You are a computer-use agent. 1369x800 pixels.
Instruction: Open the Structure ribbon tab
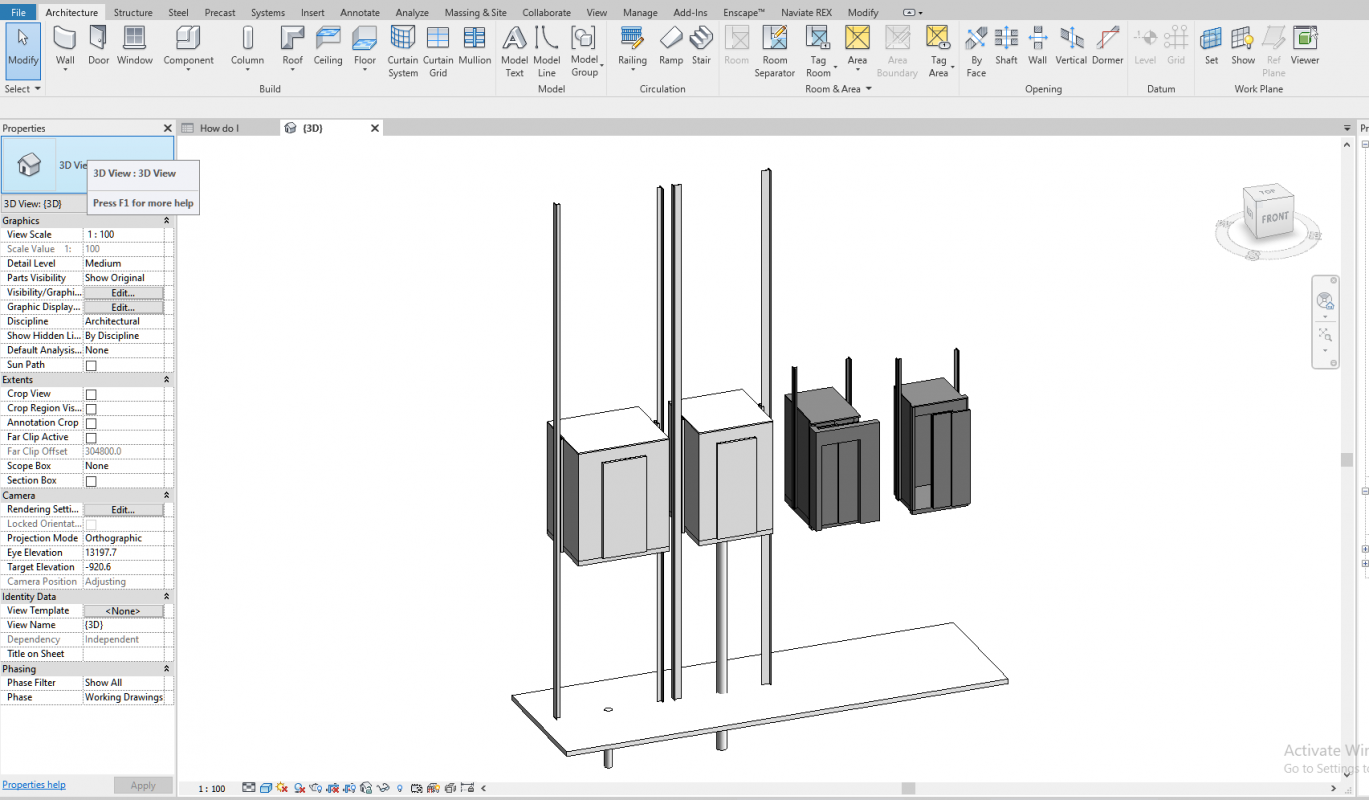(133, 13)
